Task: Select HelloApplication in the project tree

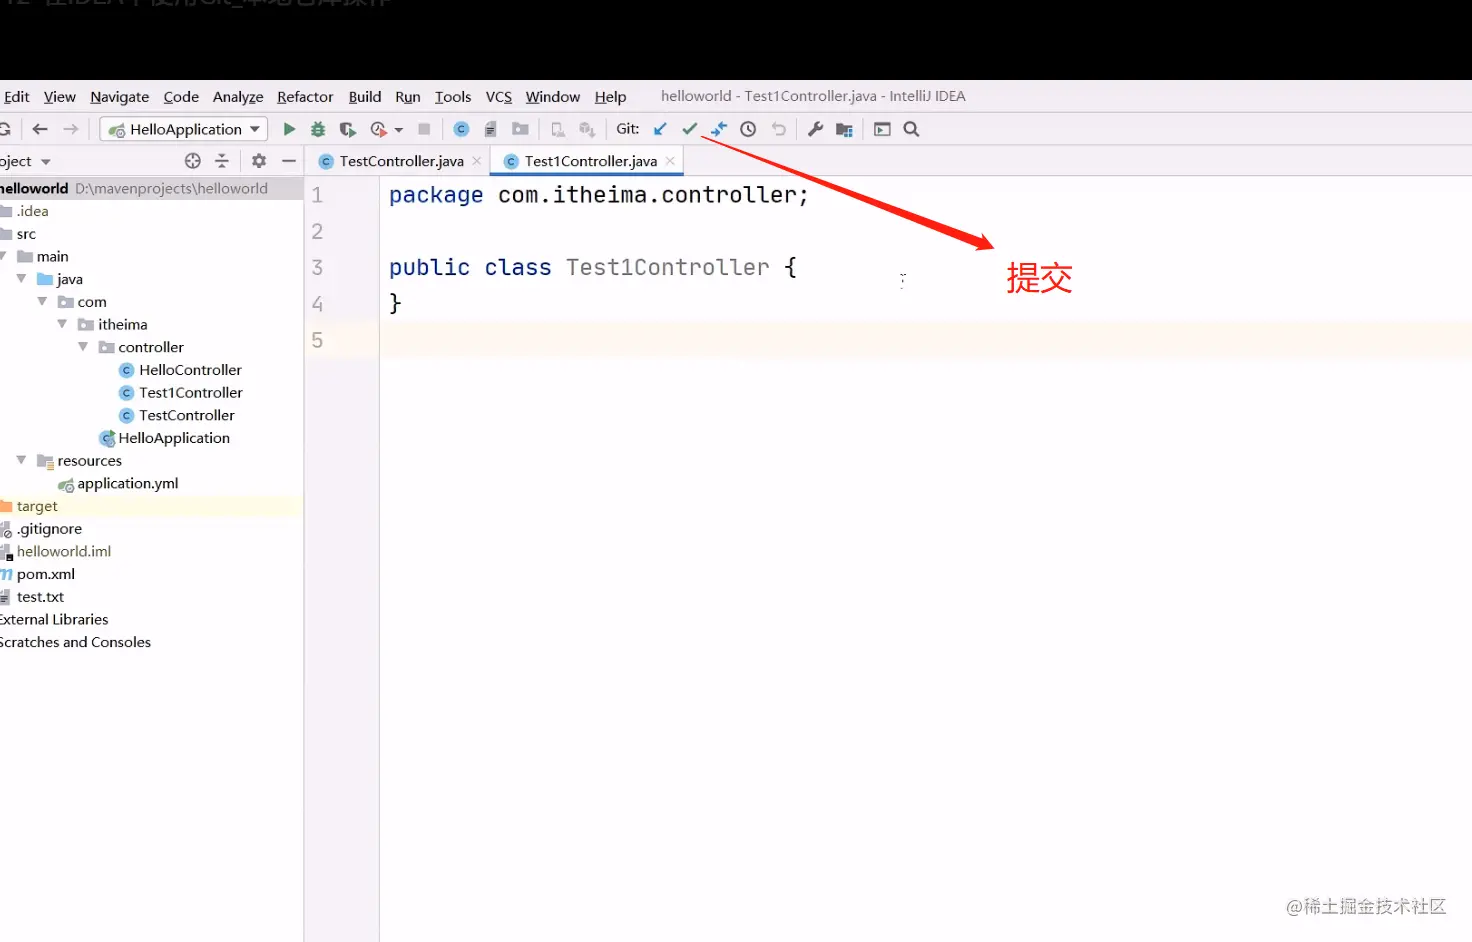Action: (x=174, y=438)
